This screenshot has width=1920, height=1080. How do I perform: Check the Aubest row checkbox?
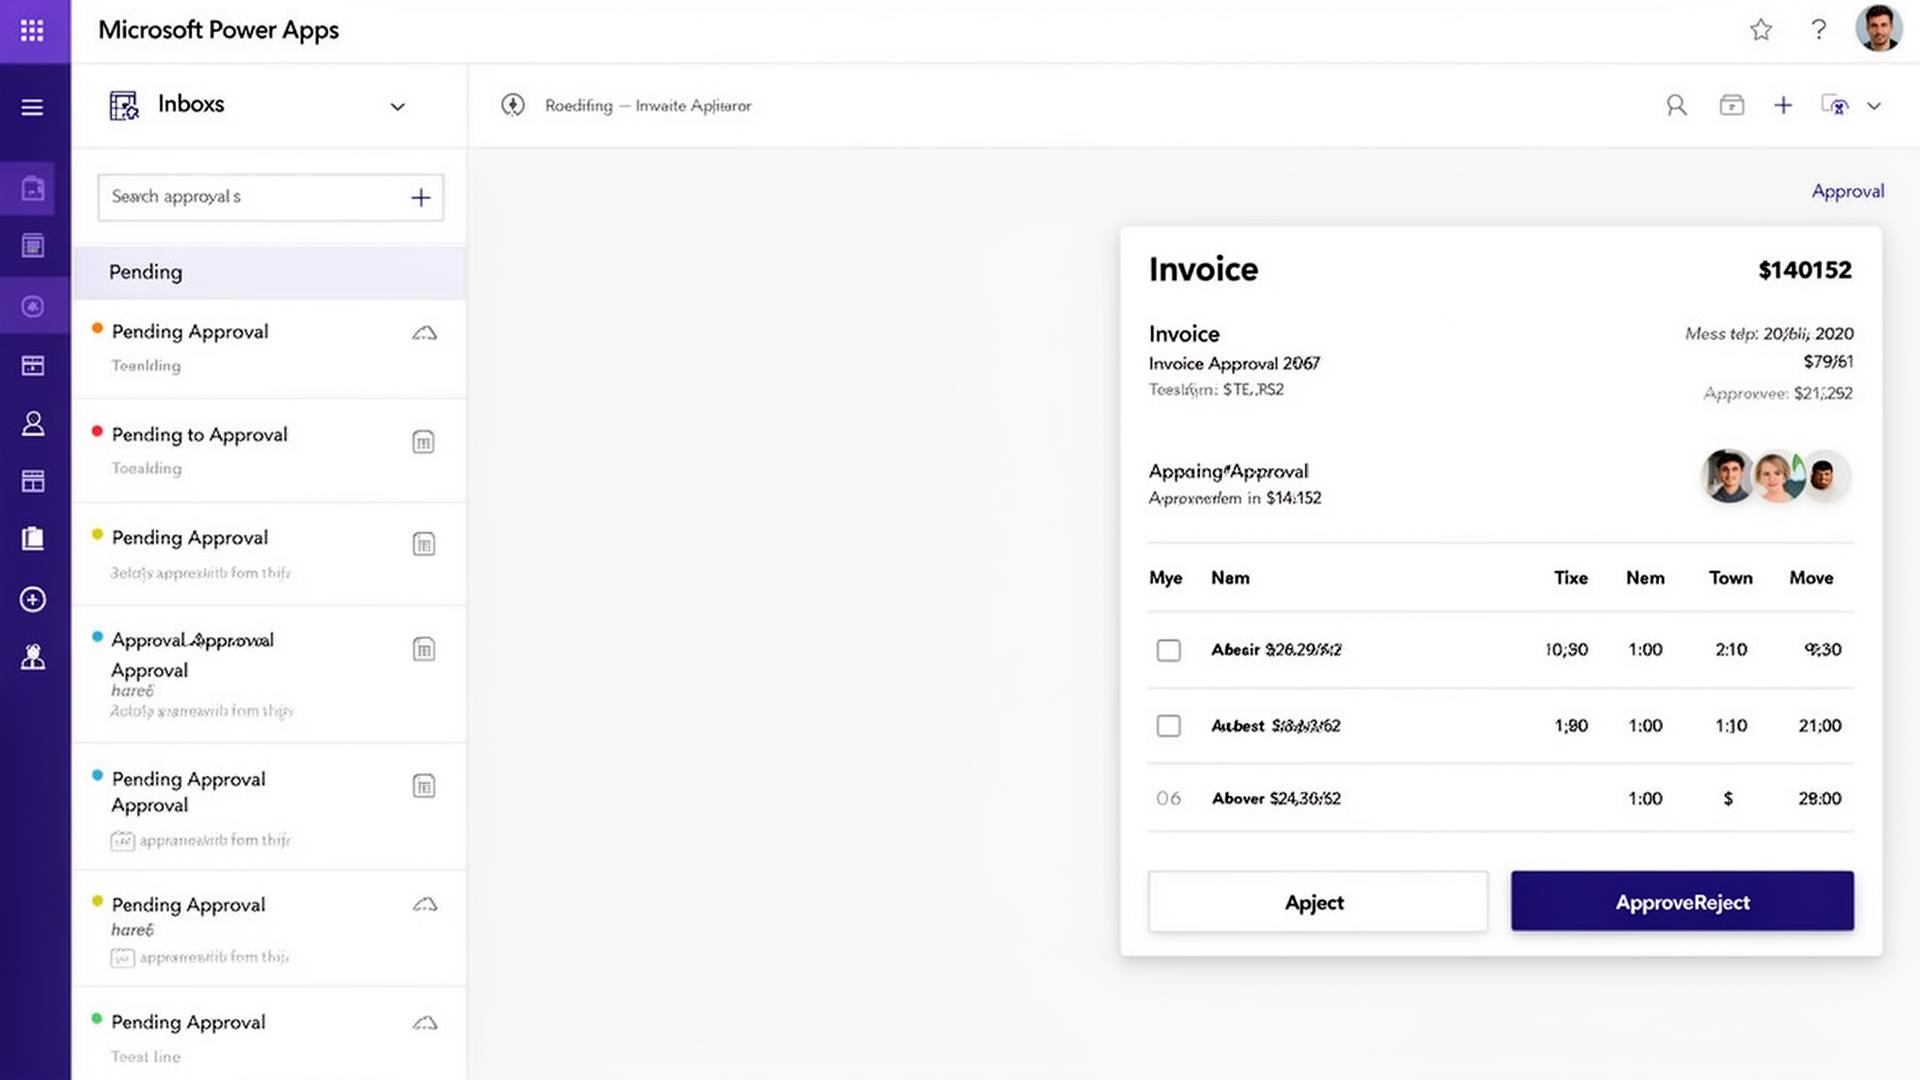tap(1168, 725)
